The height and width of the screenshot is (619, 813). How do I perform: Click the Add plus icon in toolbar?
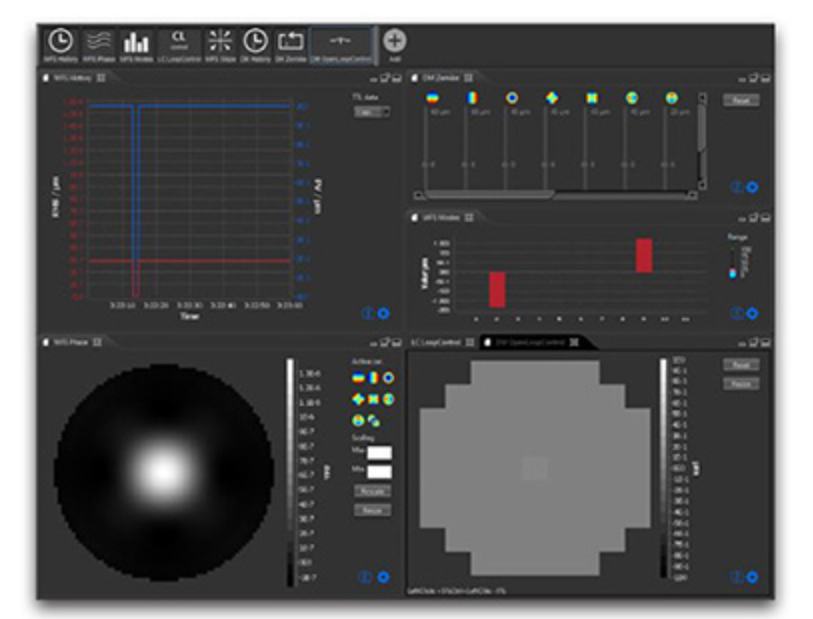click(395, 42)
